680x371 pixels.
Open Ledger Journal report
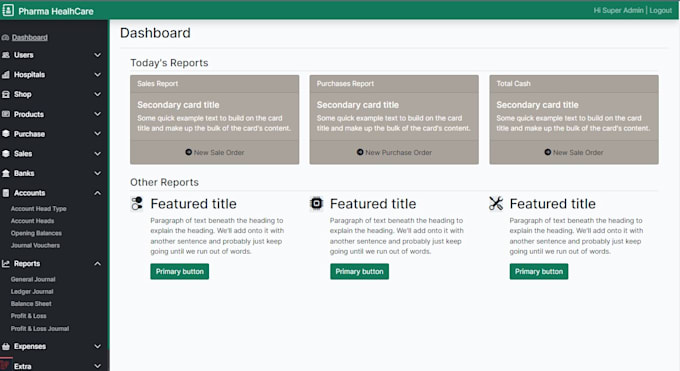(x=32, y=292)
